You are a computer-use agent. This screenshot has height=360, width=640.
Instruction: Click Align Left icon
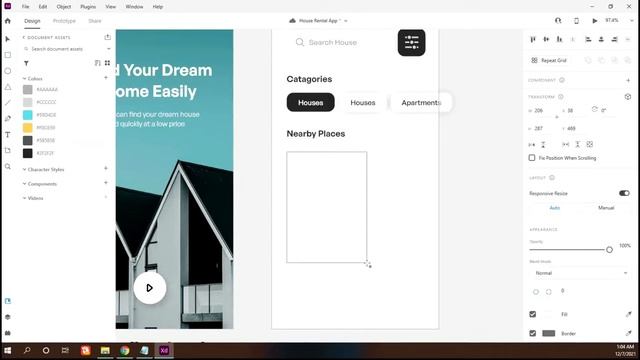[x=588, y=39]
